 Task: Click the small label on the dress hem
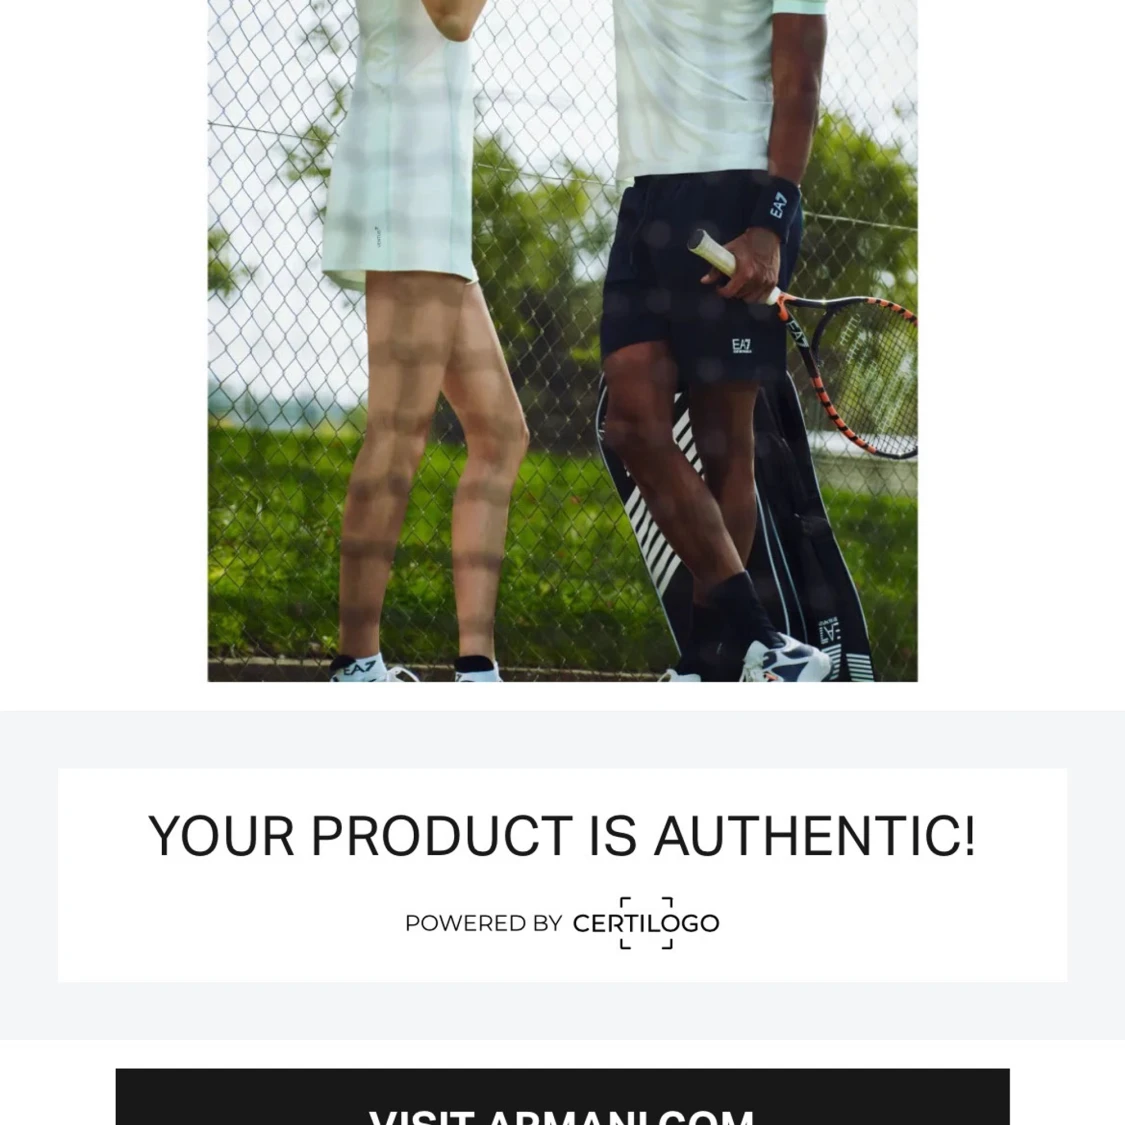point(377,237)
